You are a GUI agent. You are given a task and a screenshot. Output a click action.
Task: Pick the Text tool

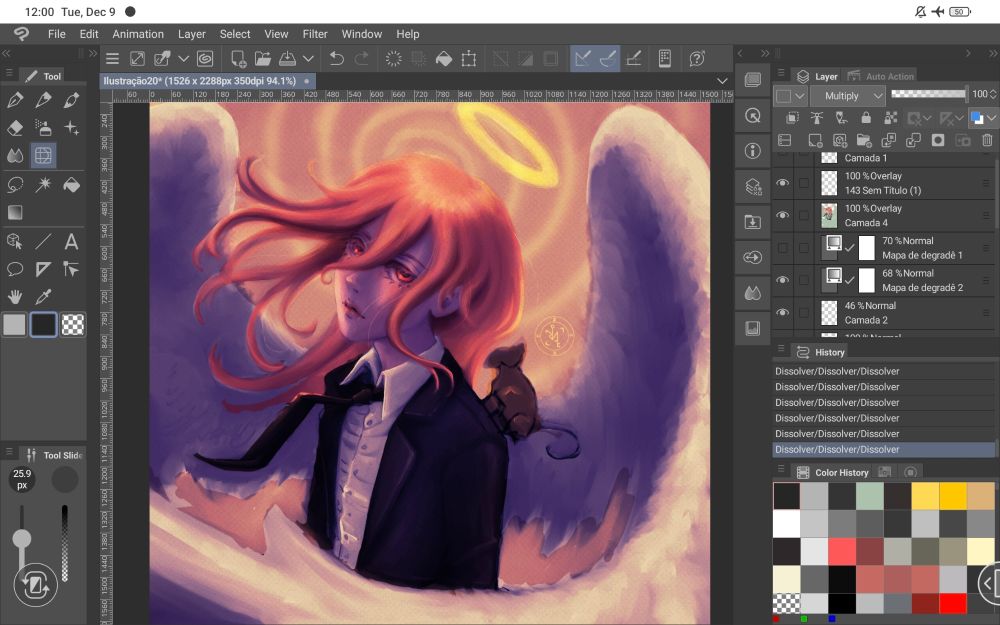click(71, 242)
